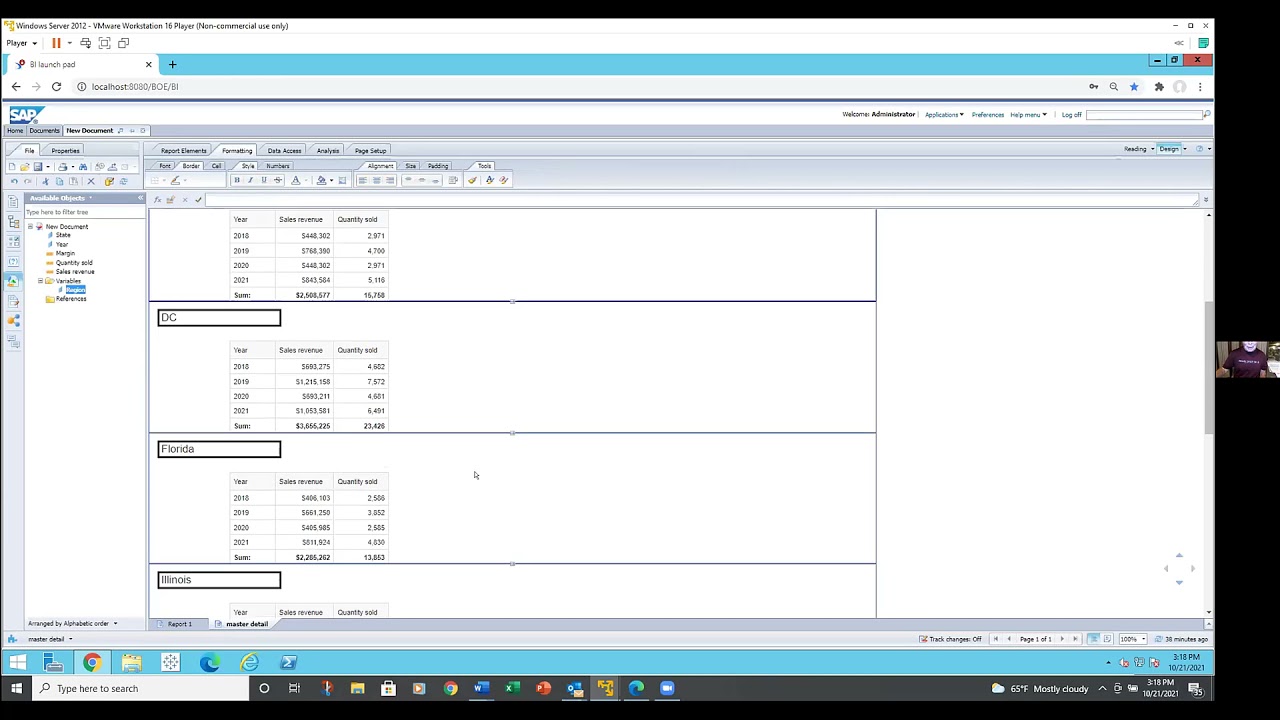The height and width of the screenshot is (720, 1280).
Task: Toggle Align center
Action: pyautogui.click(x=377, y=180)
